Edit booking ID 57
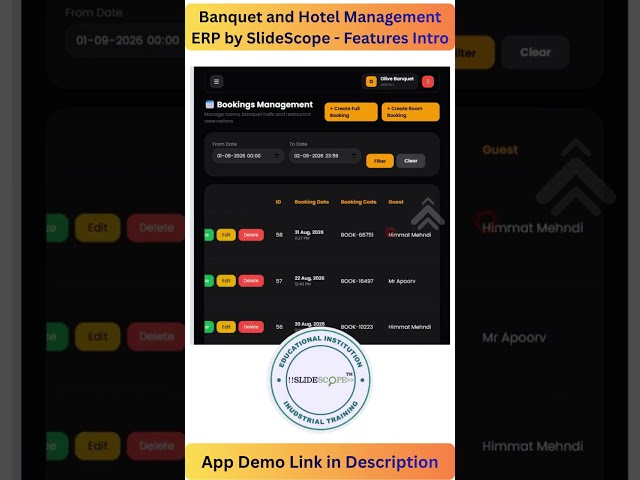 [x=226, y=281]
